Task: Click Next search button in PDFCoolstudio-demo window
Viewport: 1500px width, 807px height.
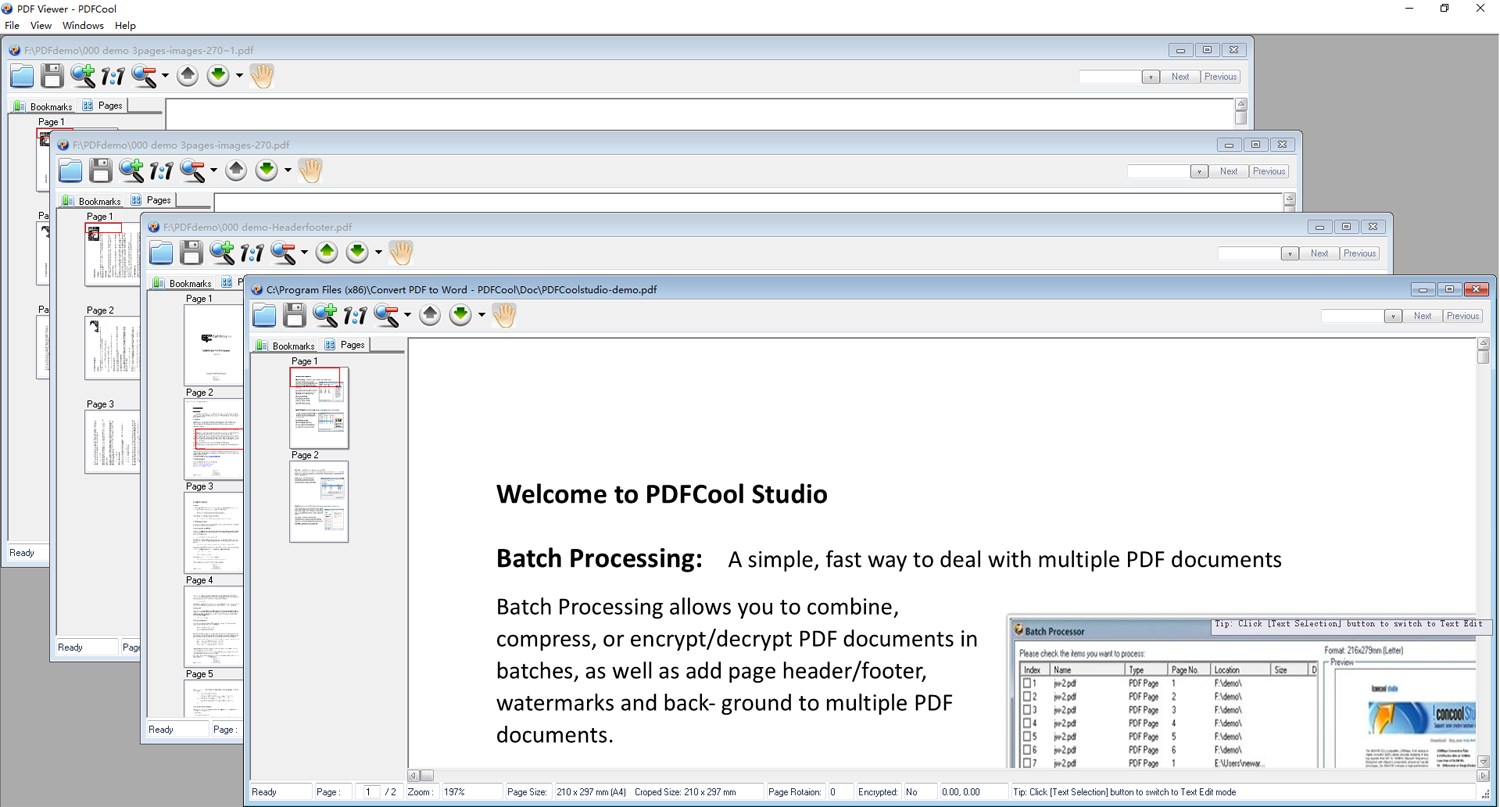Action: (1423, 316)
